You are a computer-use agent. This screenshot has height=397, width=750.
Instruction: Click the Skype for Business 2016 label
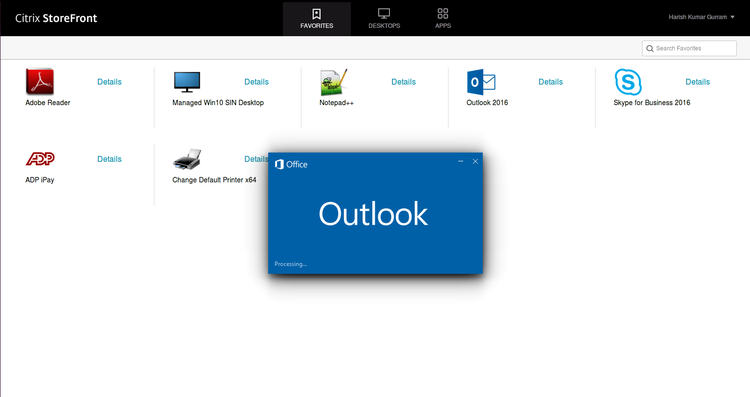pyautogui.click(x=652, y=102)
